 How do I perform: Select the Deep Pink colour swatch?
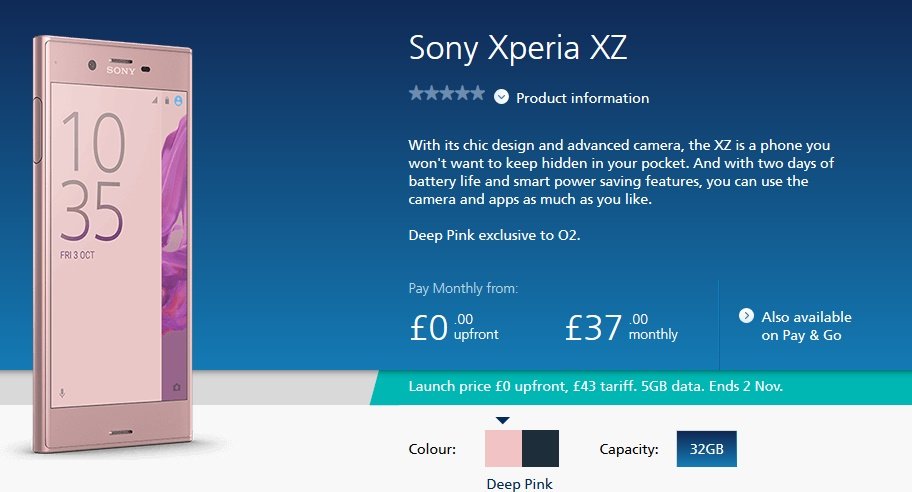503,449
